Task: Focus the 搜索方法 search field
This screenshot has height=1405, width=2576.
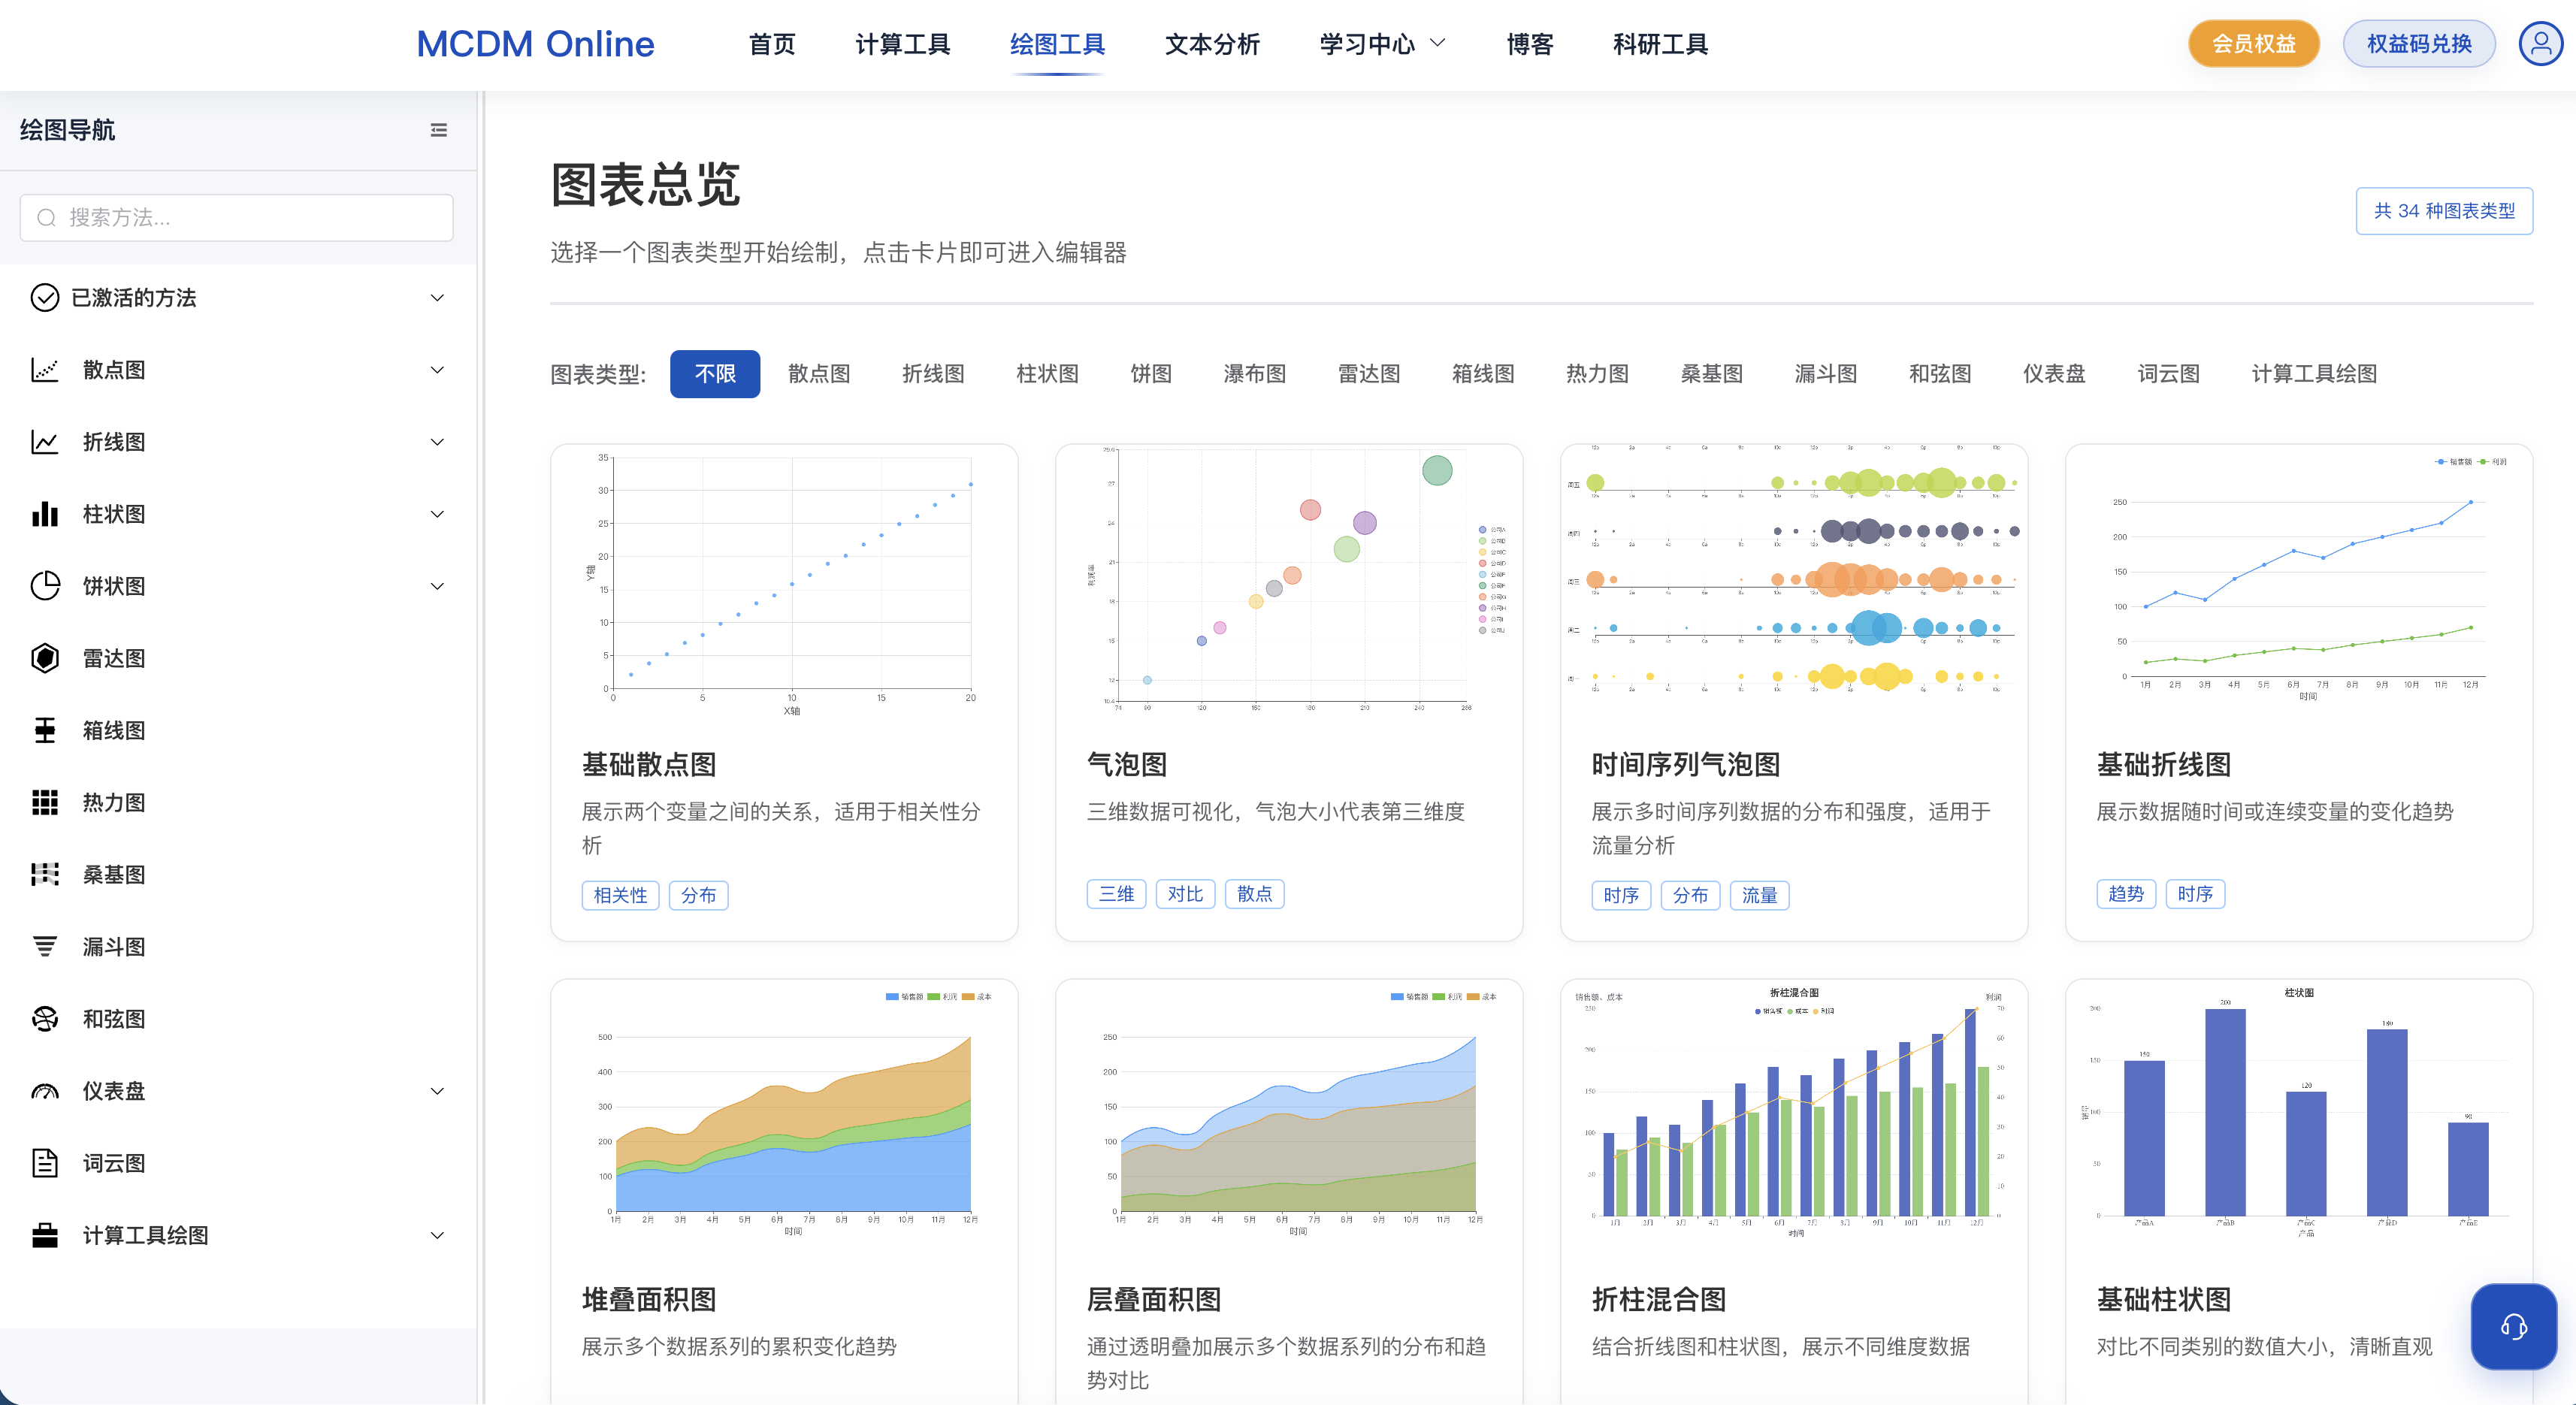Action: [237, 218]
